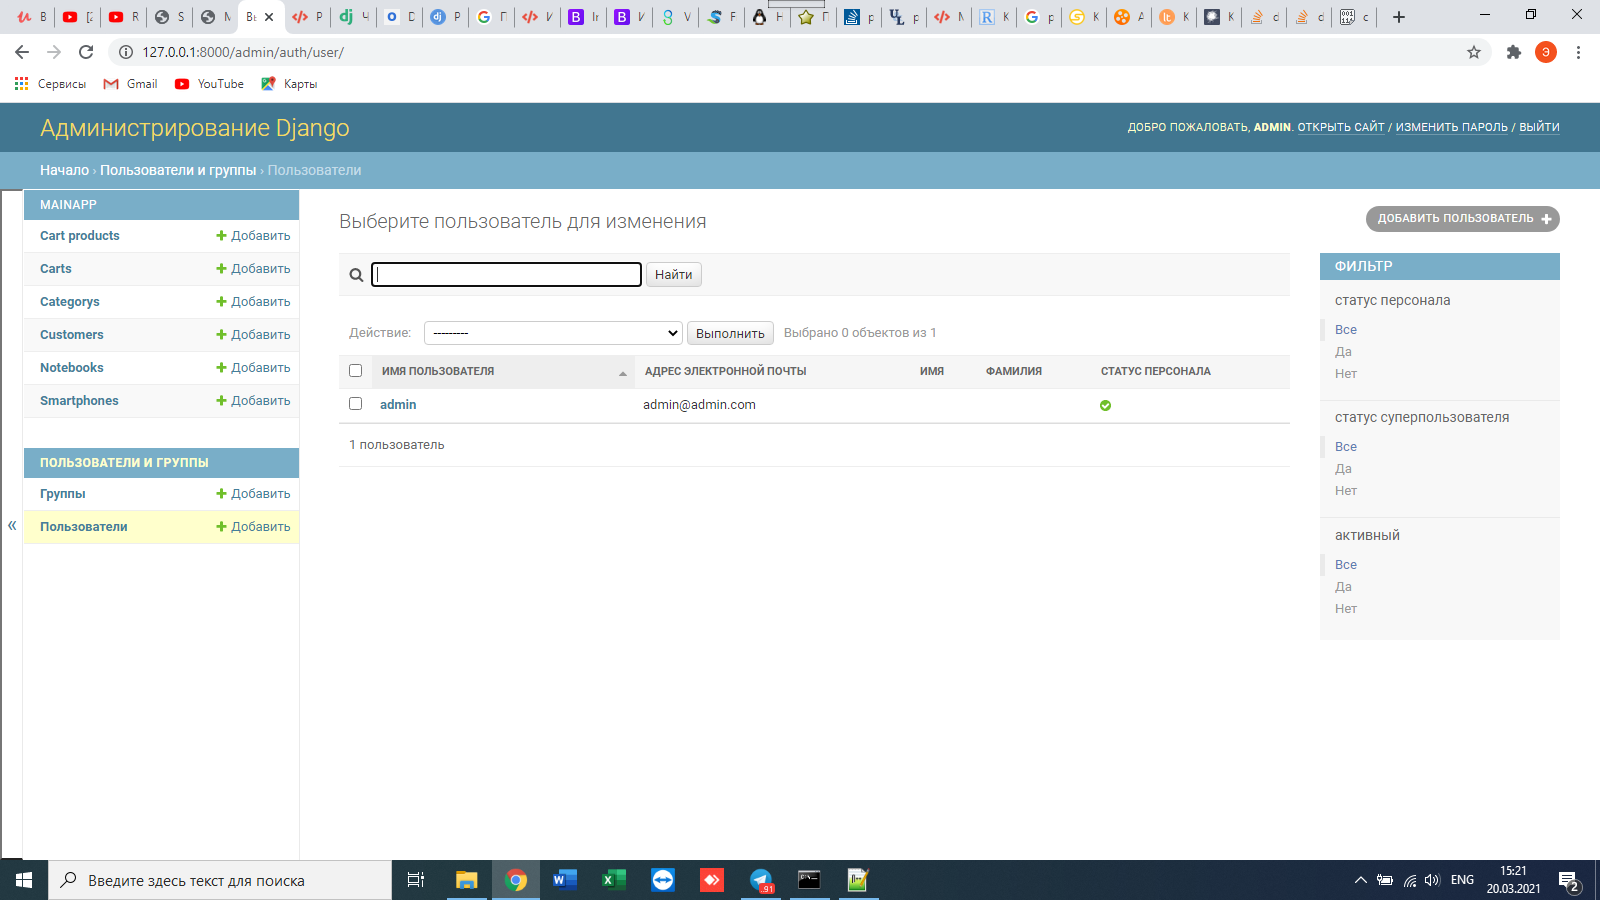Reload the page with the refresh icon
1600x900 pixels.
point(86,52)
